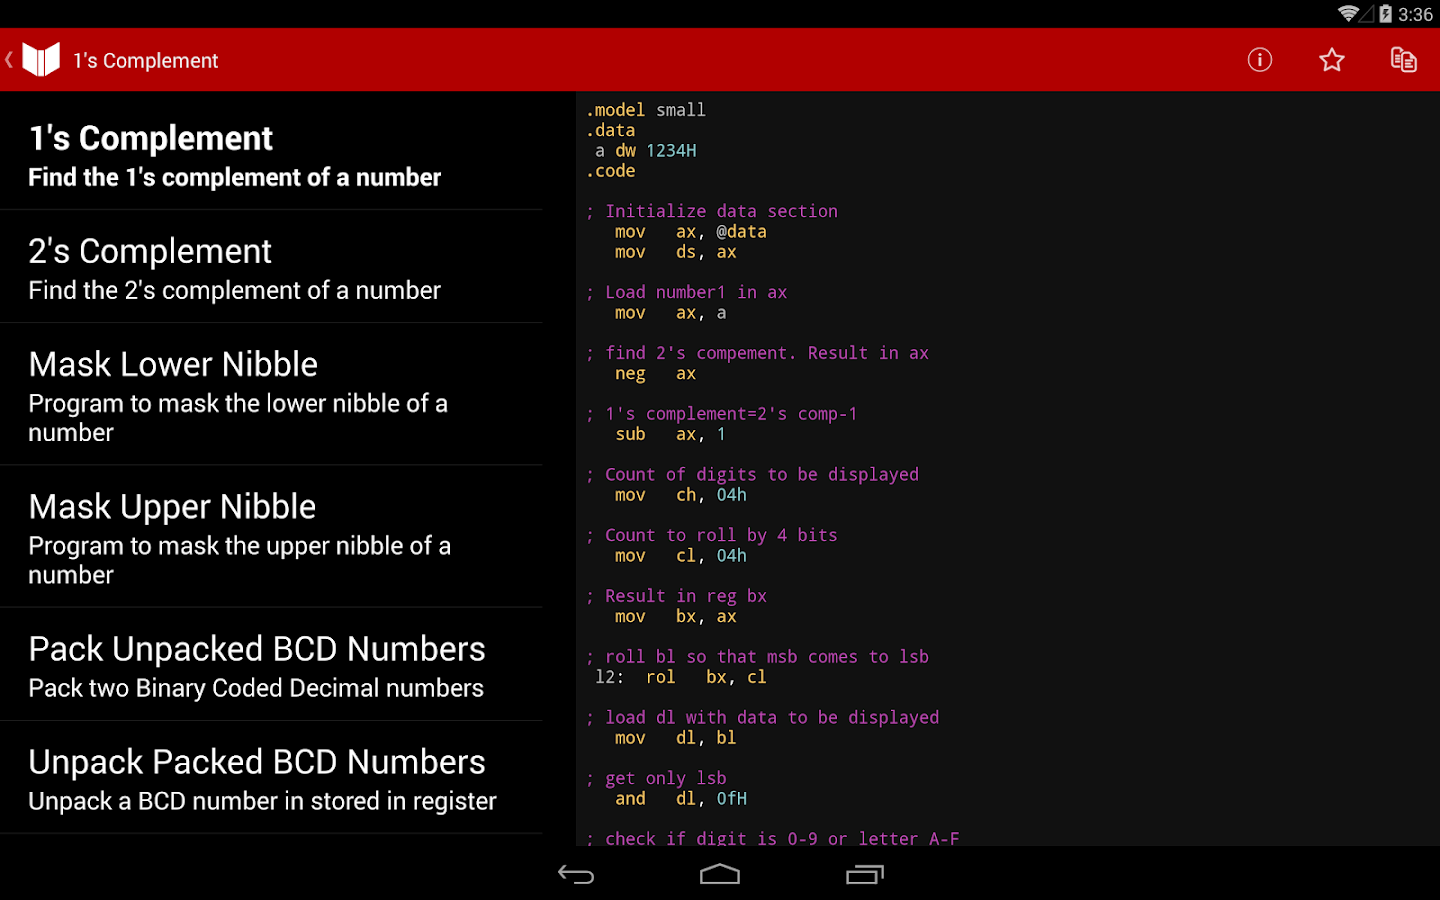Open the 2's Complement program
Image resolution: width=1440 pixels, height=900 pixels.
click(271, 267)
